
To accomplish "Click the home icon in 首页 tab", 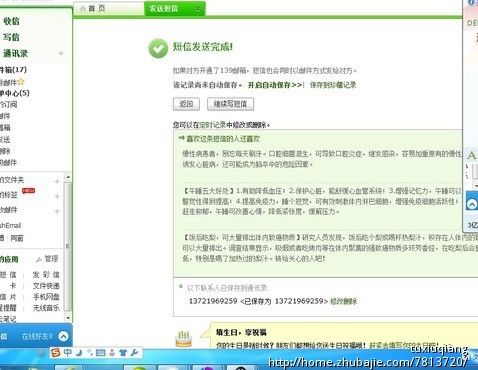I will click(x=83, y=9).
